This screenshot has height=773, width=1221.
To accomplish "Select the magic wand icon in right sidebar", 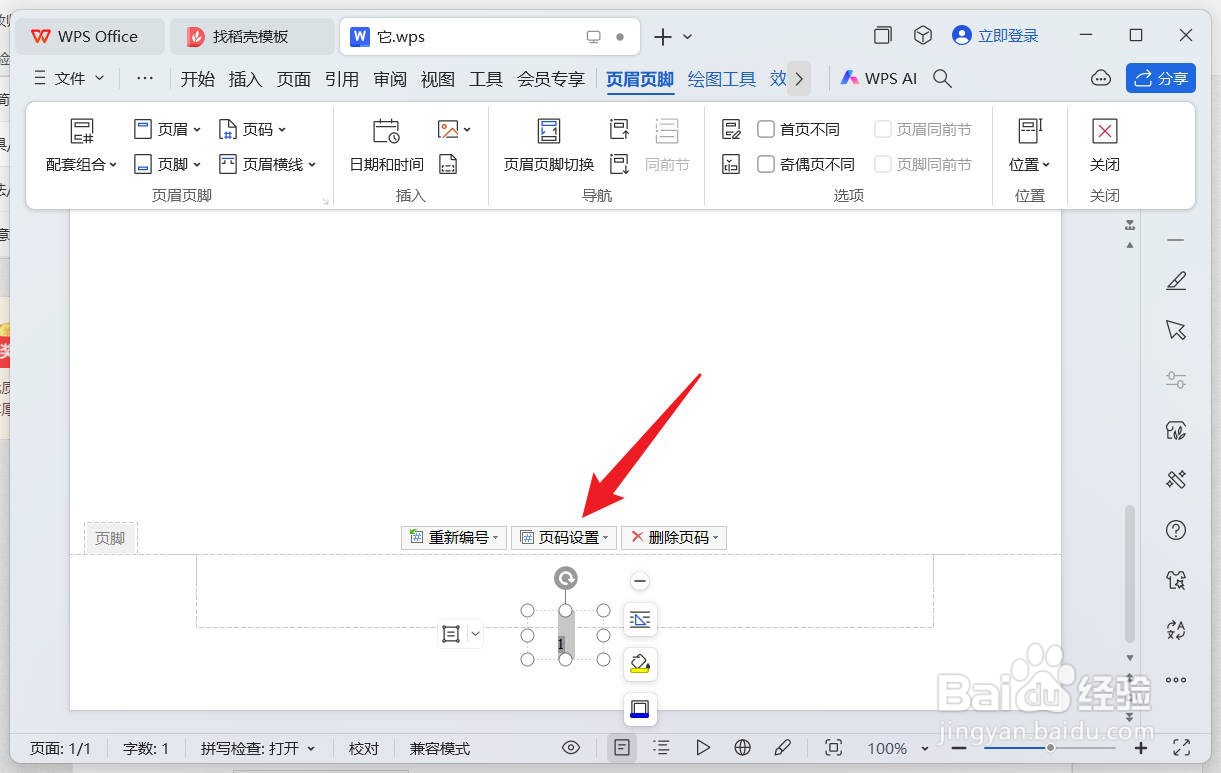I will pos(1175,479).
